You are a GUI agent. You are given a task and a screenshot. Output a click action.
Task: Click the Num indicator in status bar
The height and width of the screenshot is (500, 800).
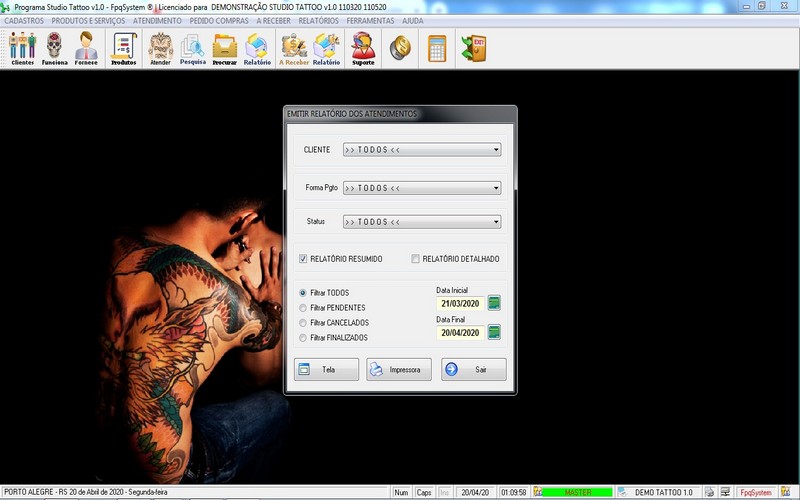click(x=401, y=492)
